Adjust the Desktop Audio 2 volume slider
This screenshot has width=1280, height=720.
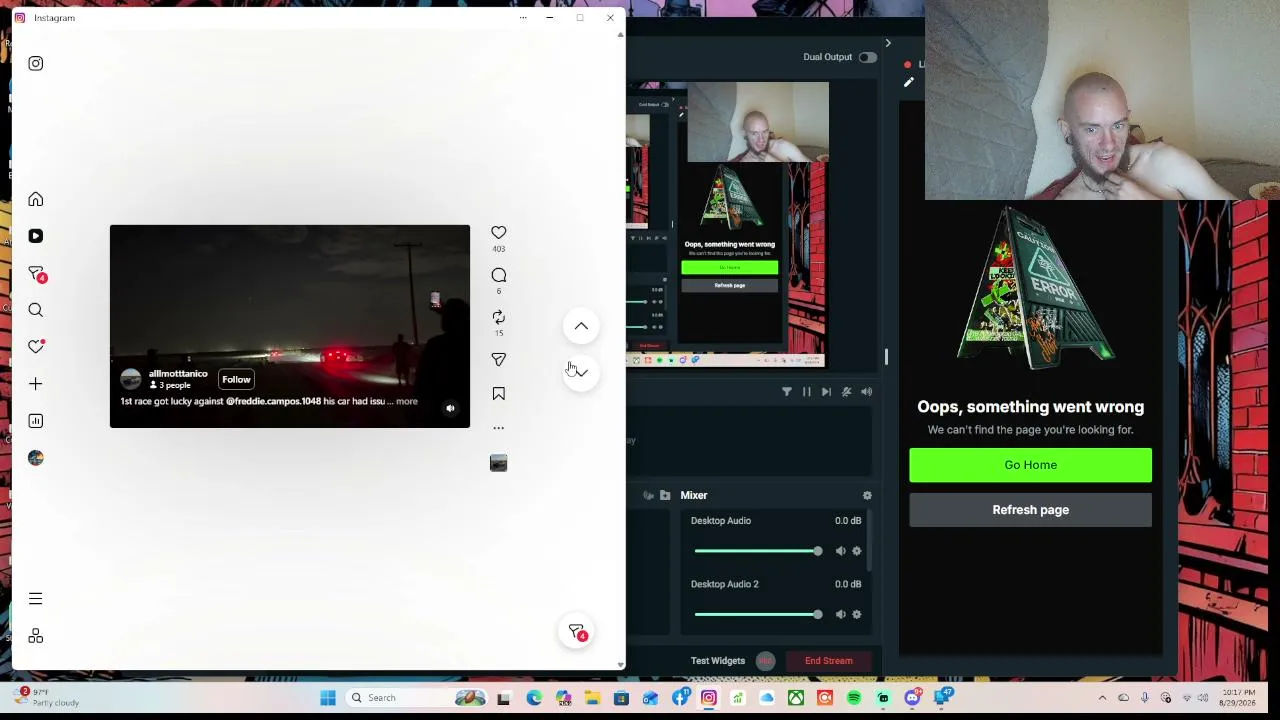[757, 615]
